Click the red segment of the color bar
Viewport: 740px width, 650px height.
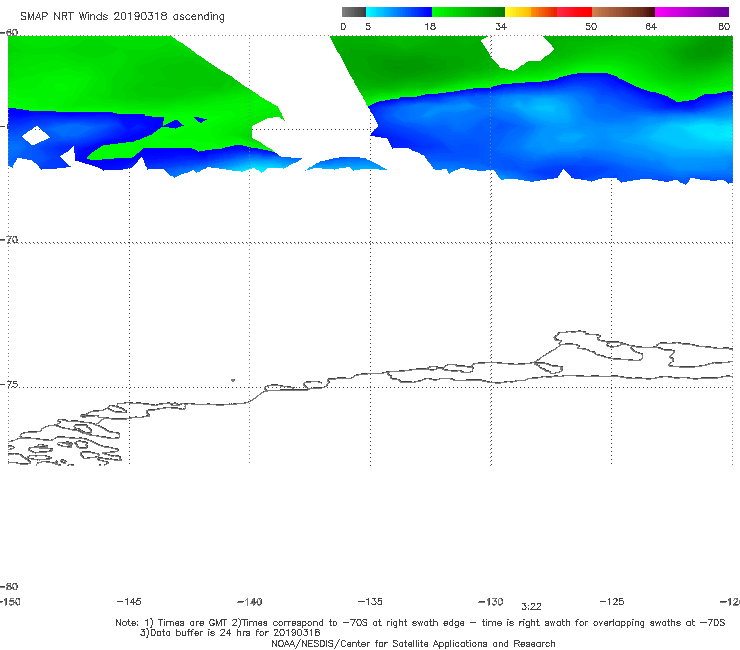tap(574, 12)
